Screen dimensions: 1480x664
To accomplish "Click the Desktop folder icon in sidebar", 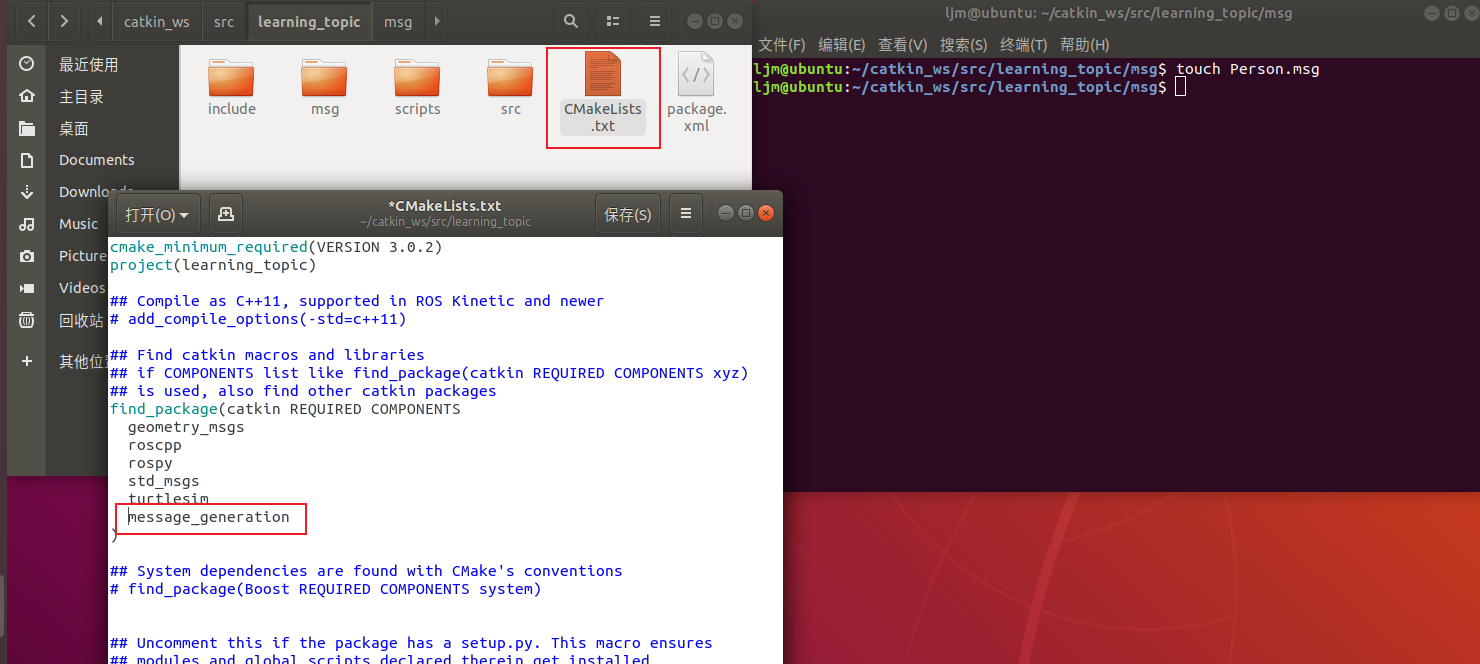I will (x=27, y=128).
